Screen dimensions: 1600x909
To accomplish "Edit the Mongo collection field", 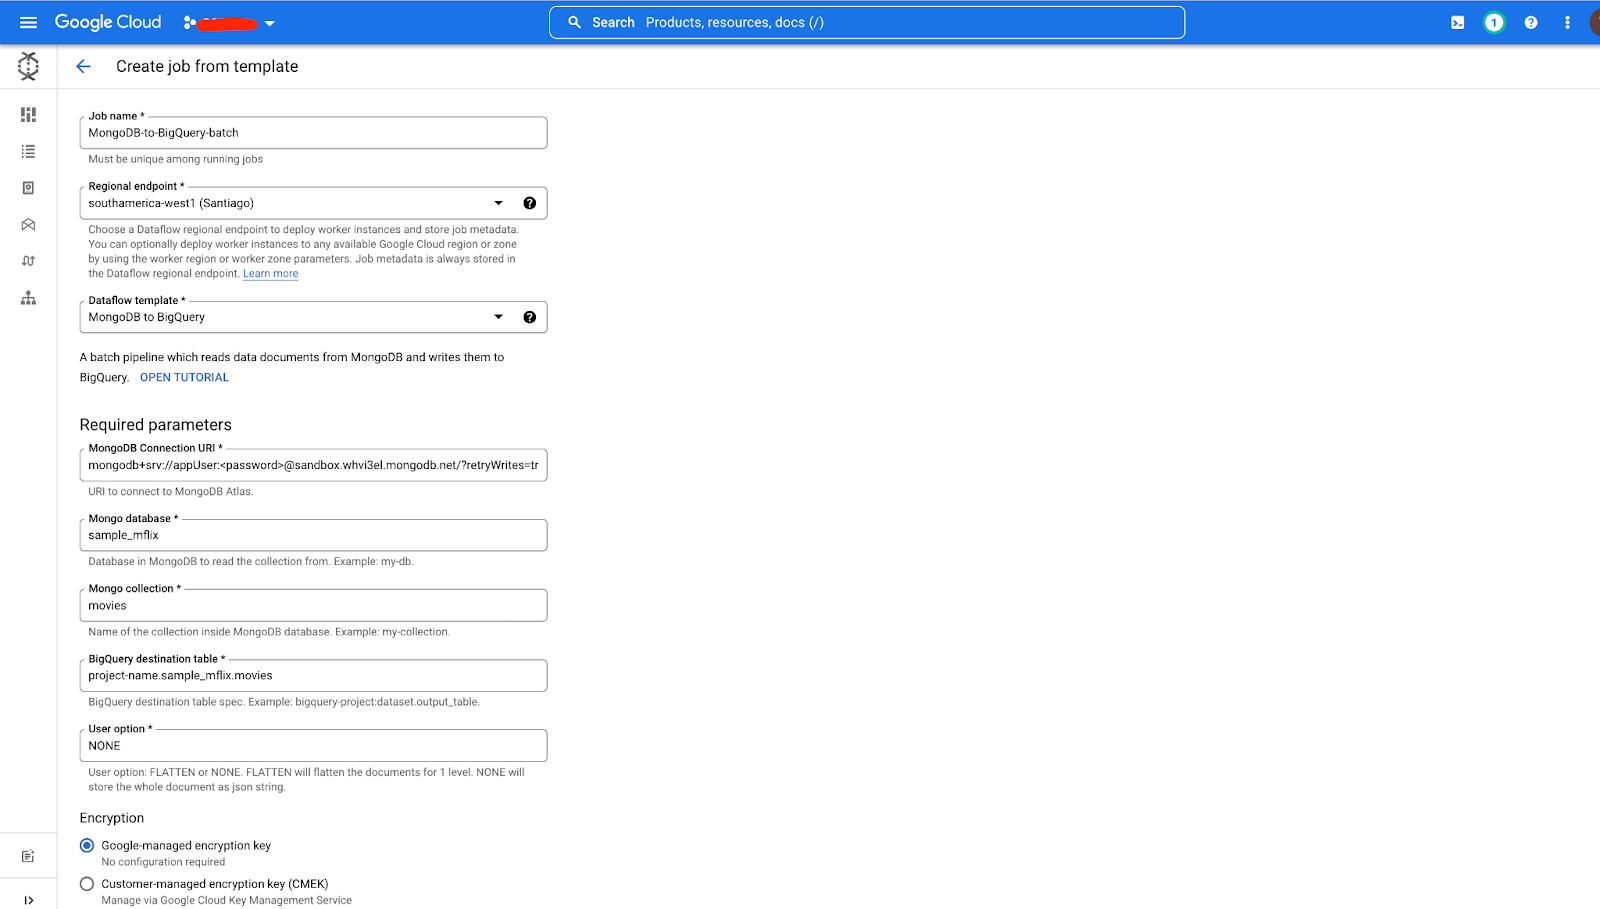I will pos(313,605).
